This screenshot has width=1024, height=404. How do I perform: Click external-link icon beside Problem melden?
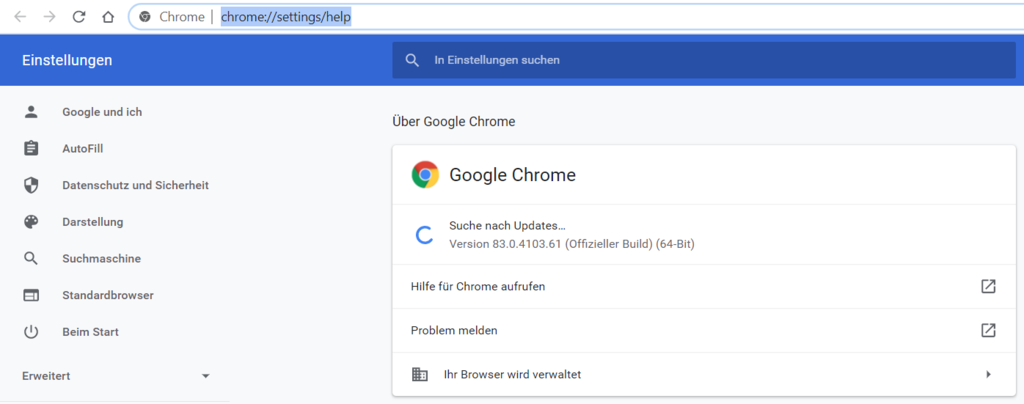click(x=988, y=330)
